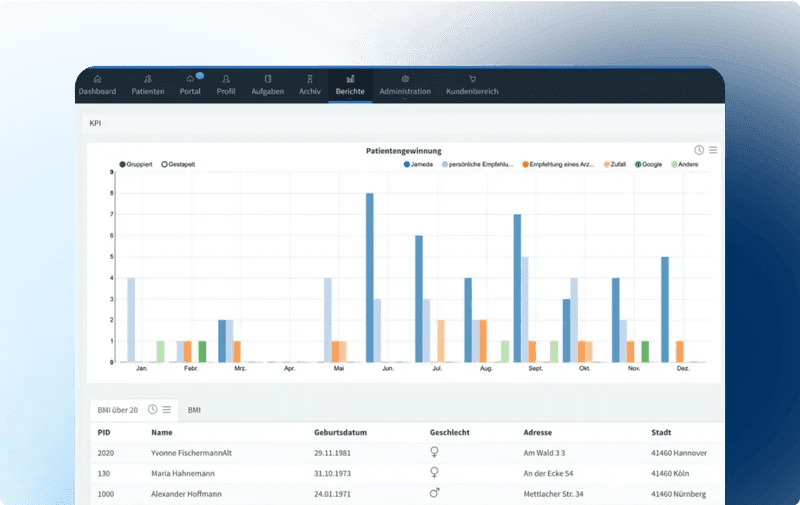Open Kundenbereich shopping cart icon
The image size is (800, 505).
point(472,79)
